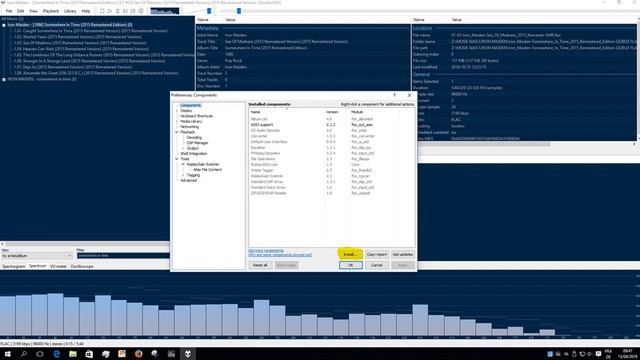Open the View by artist/album dropdown

coord(37,256)
